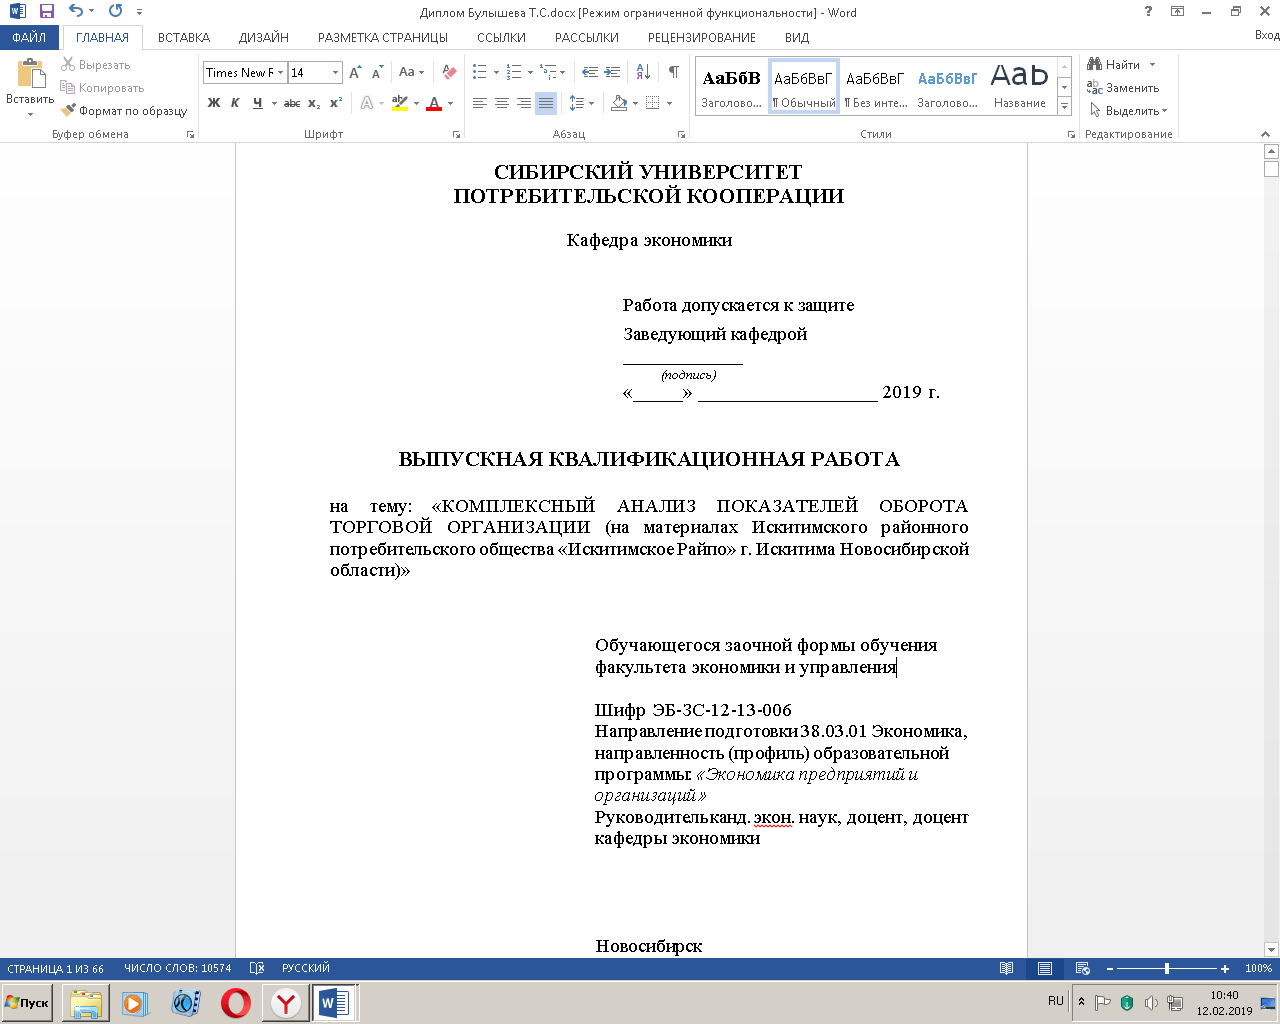
Task: Switch to the РЕЦЕНЗИРОВАНИЕ tab
Action: [702, 37]
